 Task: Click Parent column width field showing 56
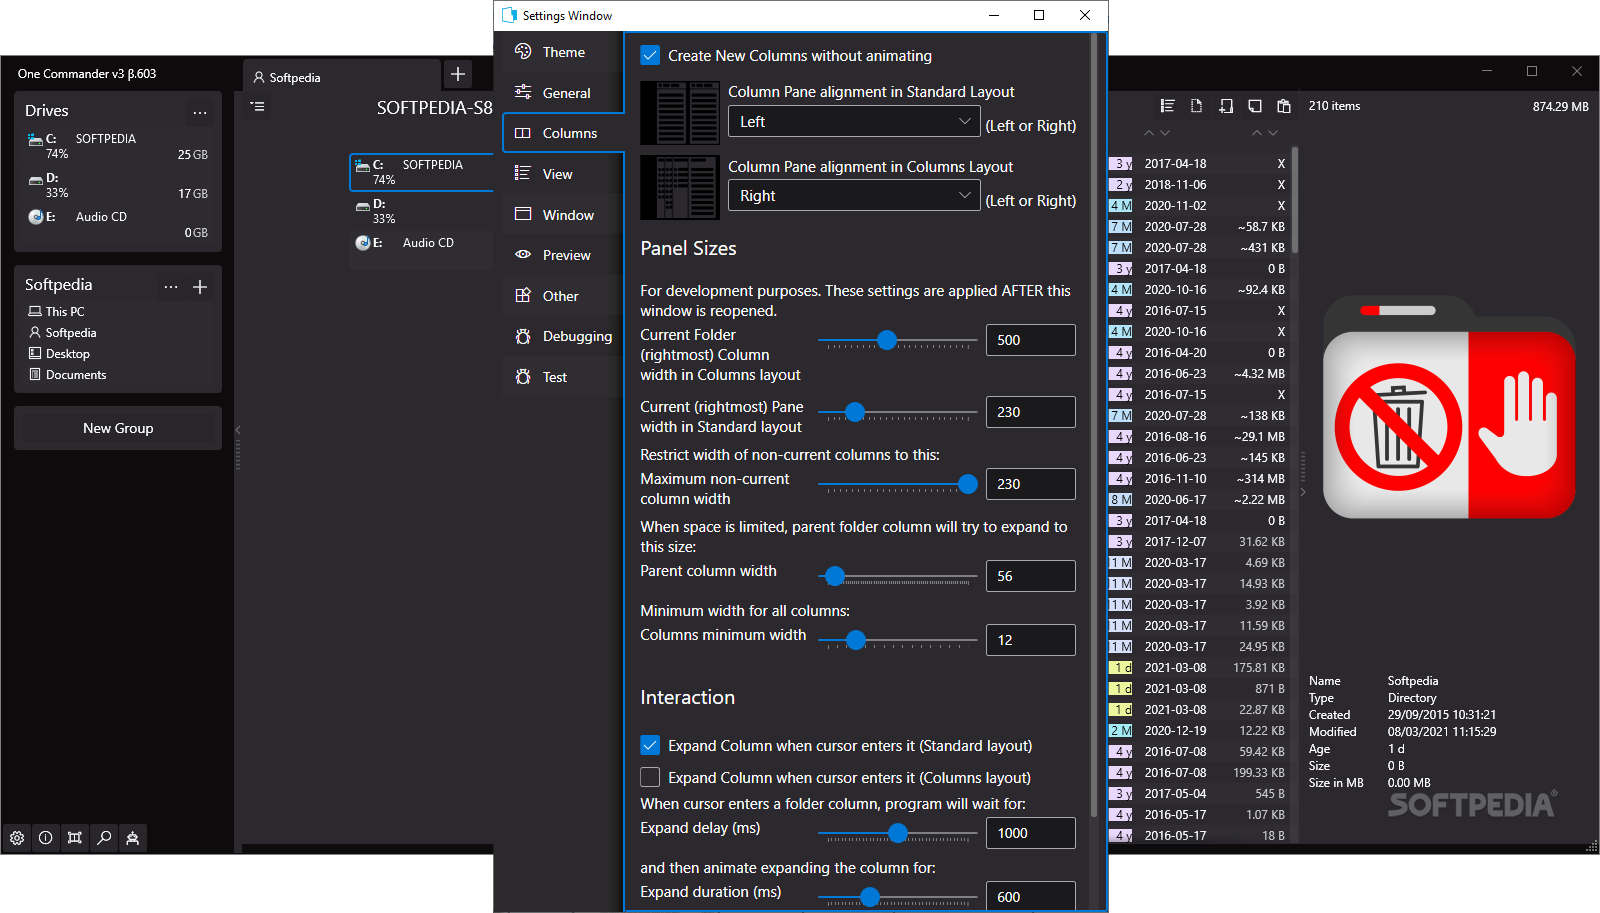tap(1031, 576)
